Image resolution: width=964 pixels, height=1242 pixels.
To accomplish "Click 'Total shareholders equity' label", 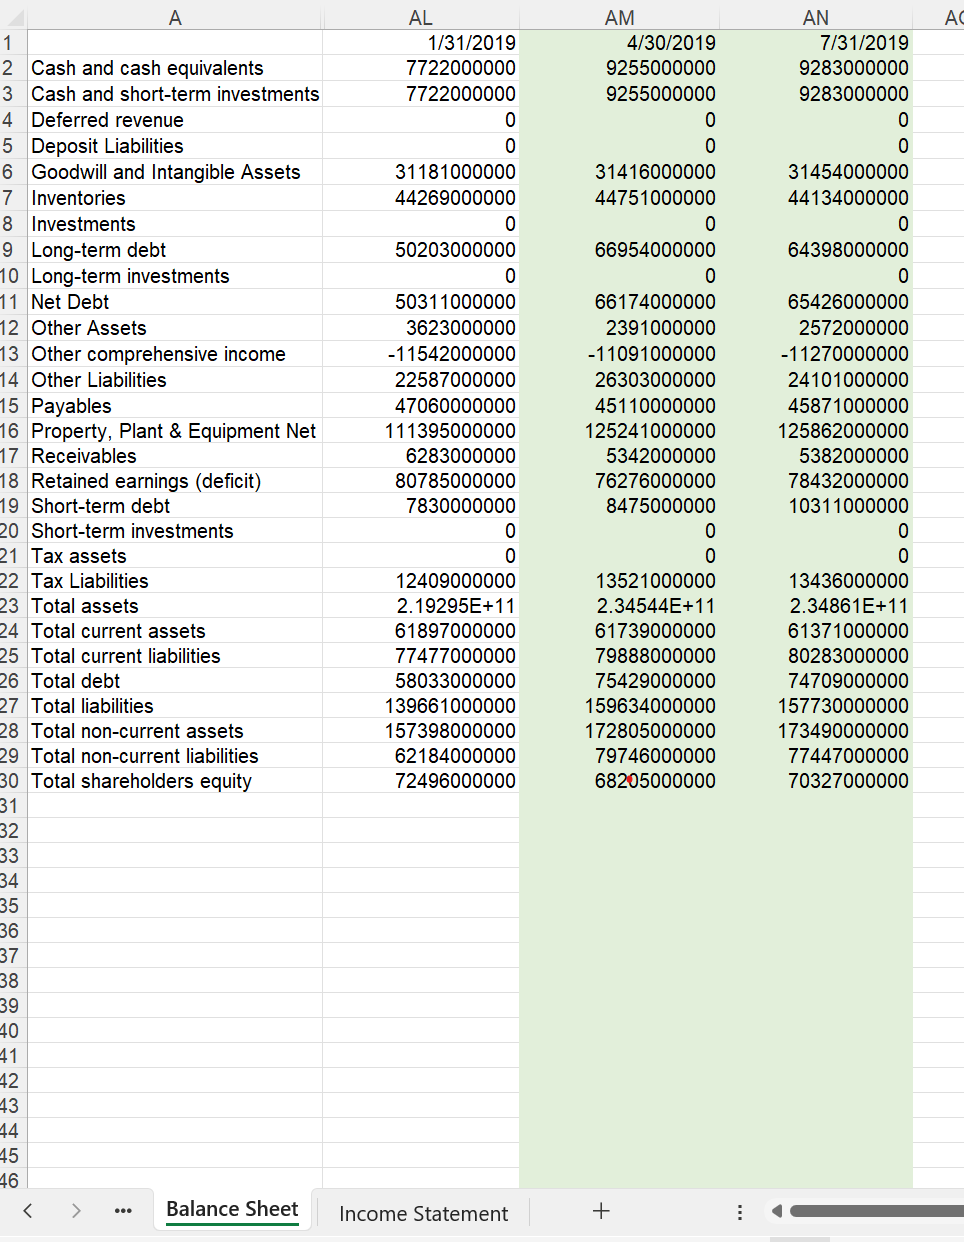I will 141,781.
